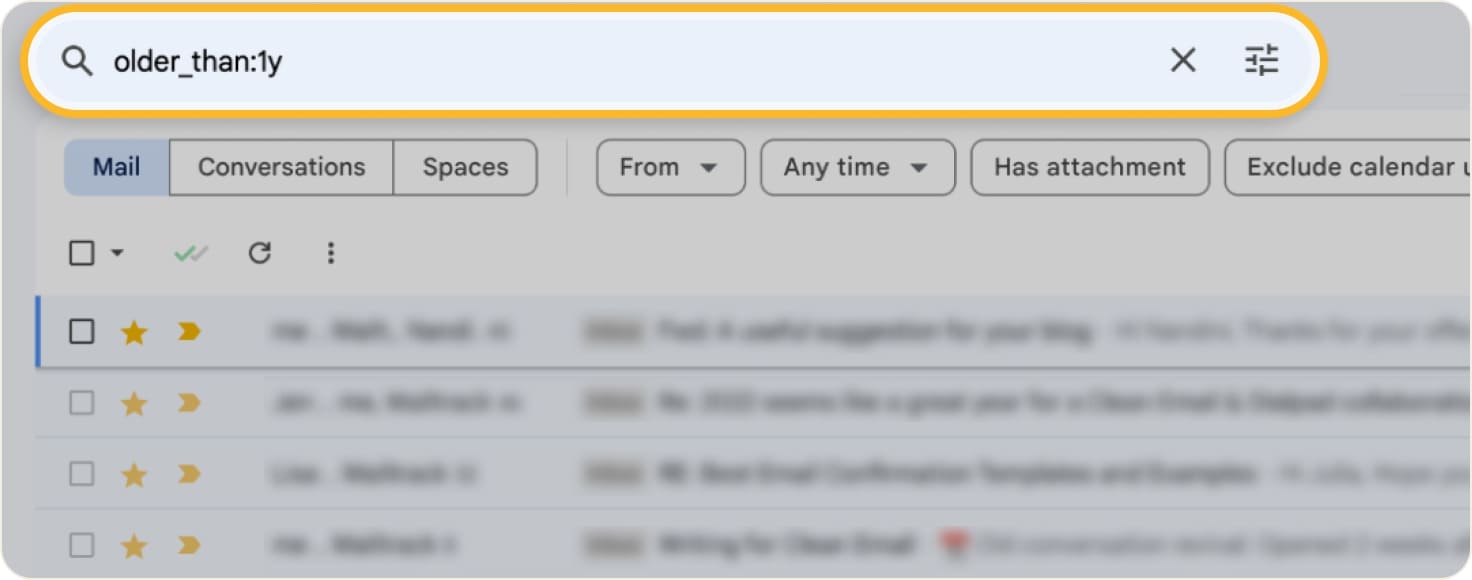Open the From filter dropdown
Image resolution: width=1472 pixels, height=580 pixels.
point(669,167)
